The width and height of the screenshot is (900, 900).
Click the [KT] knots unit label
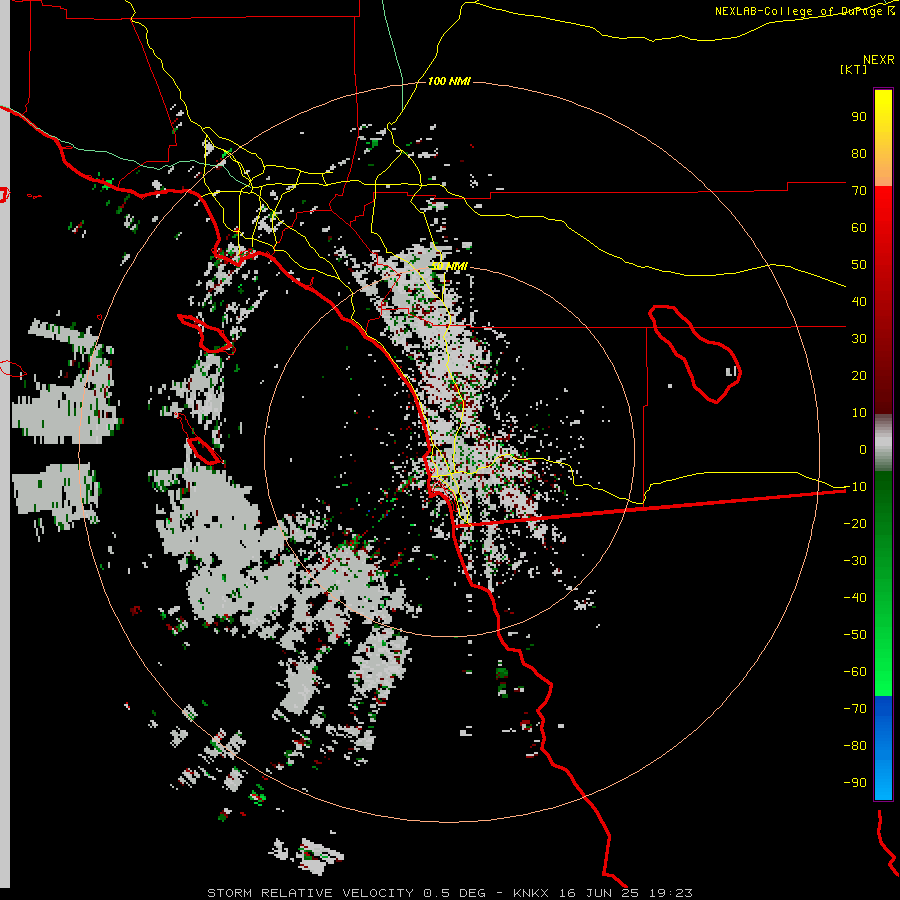tap(853, 69)
